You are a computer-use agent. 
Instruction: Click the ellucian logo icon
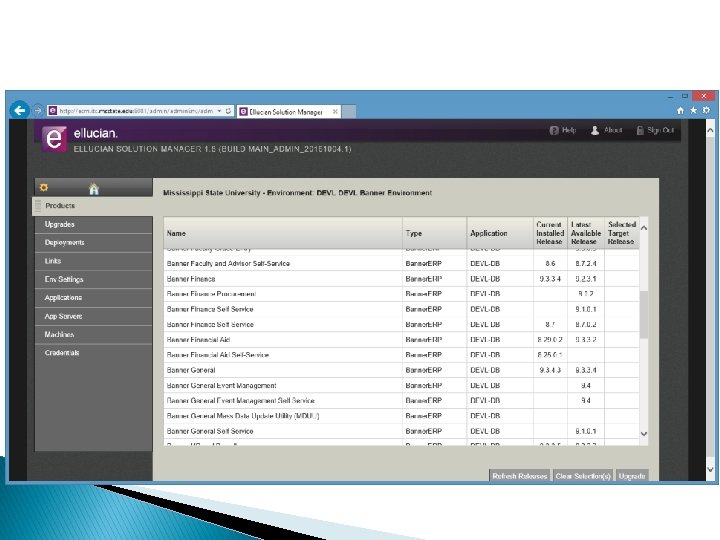click(x=54, y=138)
